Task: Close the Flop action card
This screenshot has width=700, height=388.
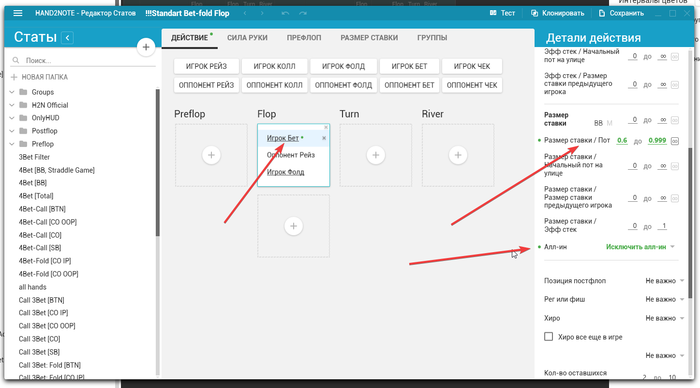Action: click(x=326, y=127)
